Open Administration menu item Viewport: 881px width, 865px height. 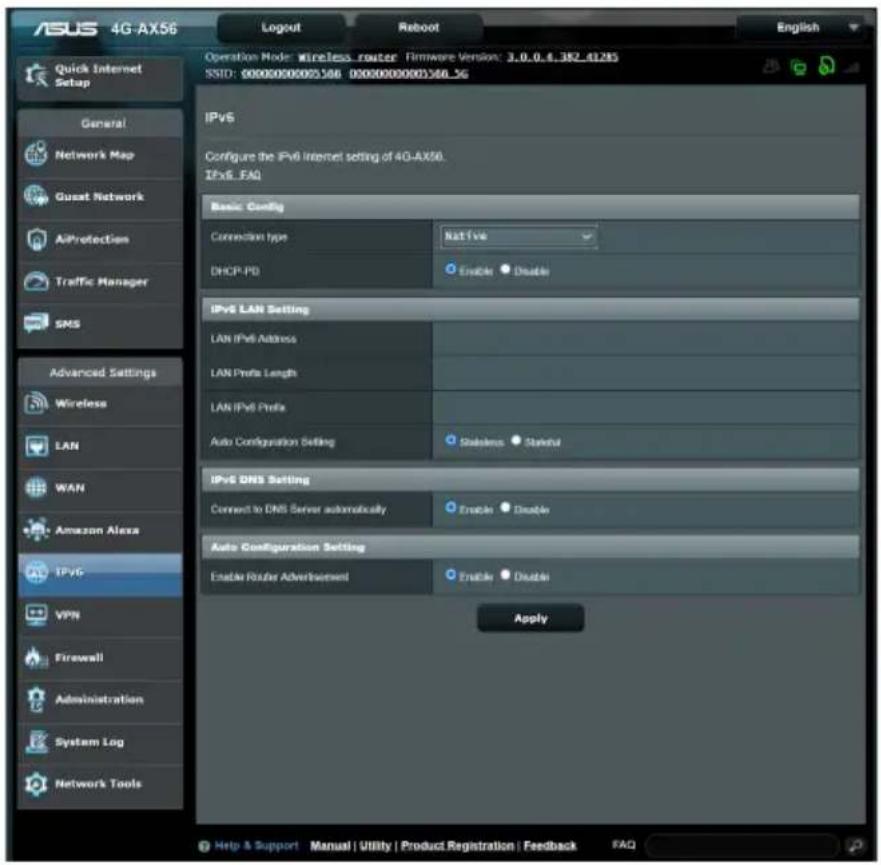point(100,699)
